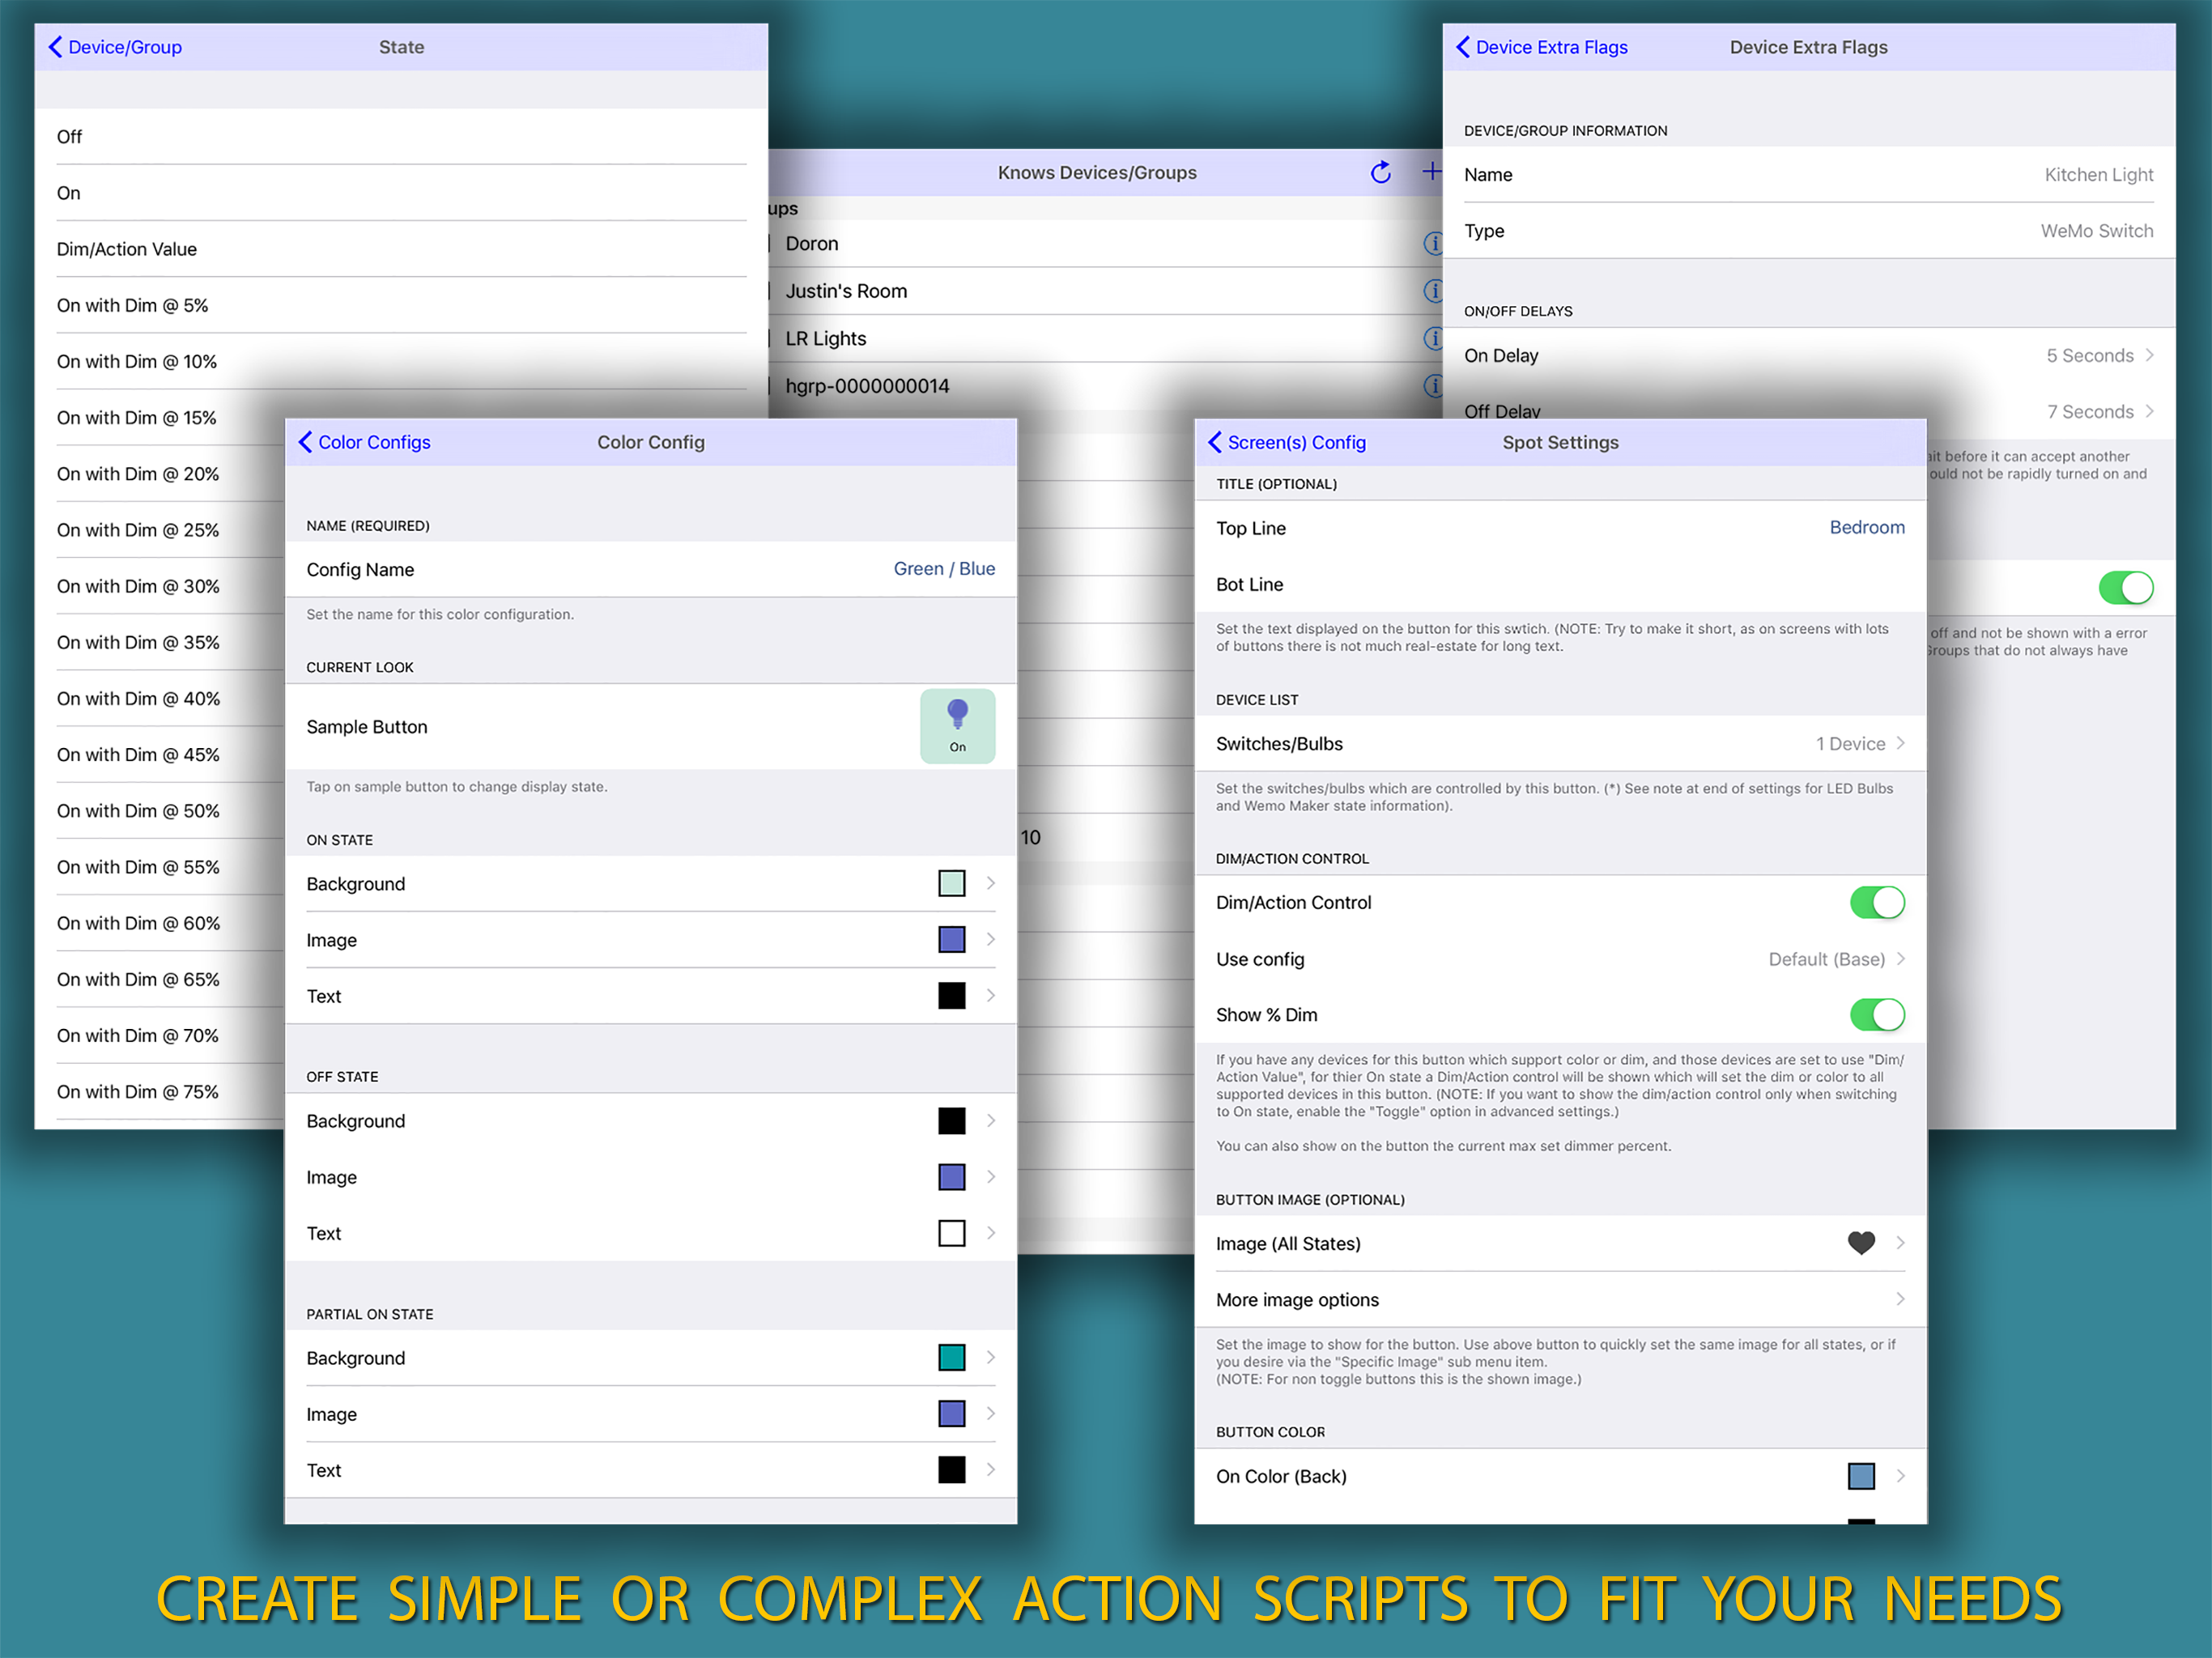Tap the Sample Button bulb preview
Viewport: 2212px width, 1658px height.
(957, 726)
